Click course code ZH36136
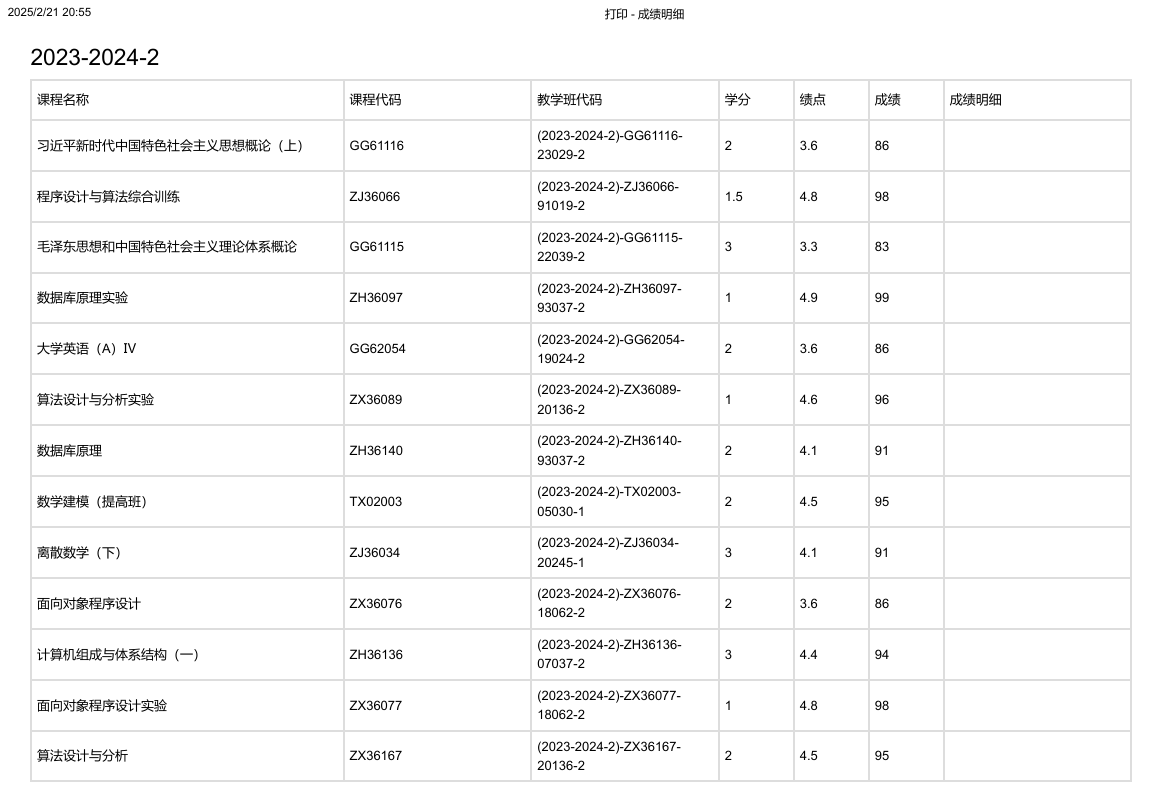The image size is (1155, 795). (376, 654)
